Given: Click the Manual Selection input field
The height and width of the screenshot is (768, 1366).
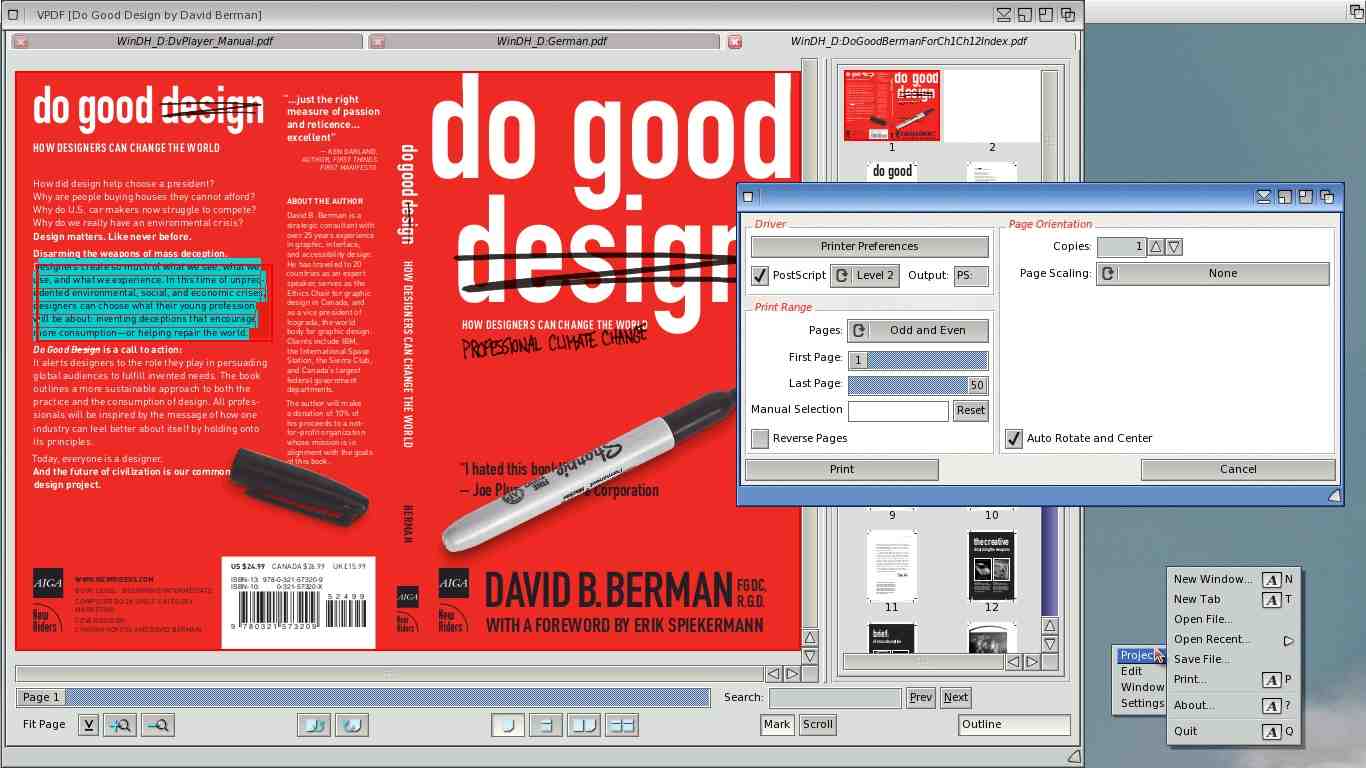Looking at the screenshot, I should click(x=898, y=410).
